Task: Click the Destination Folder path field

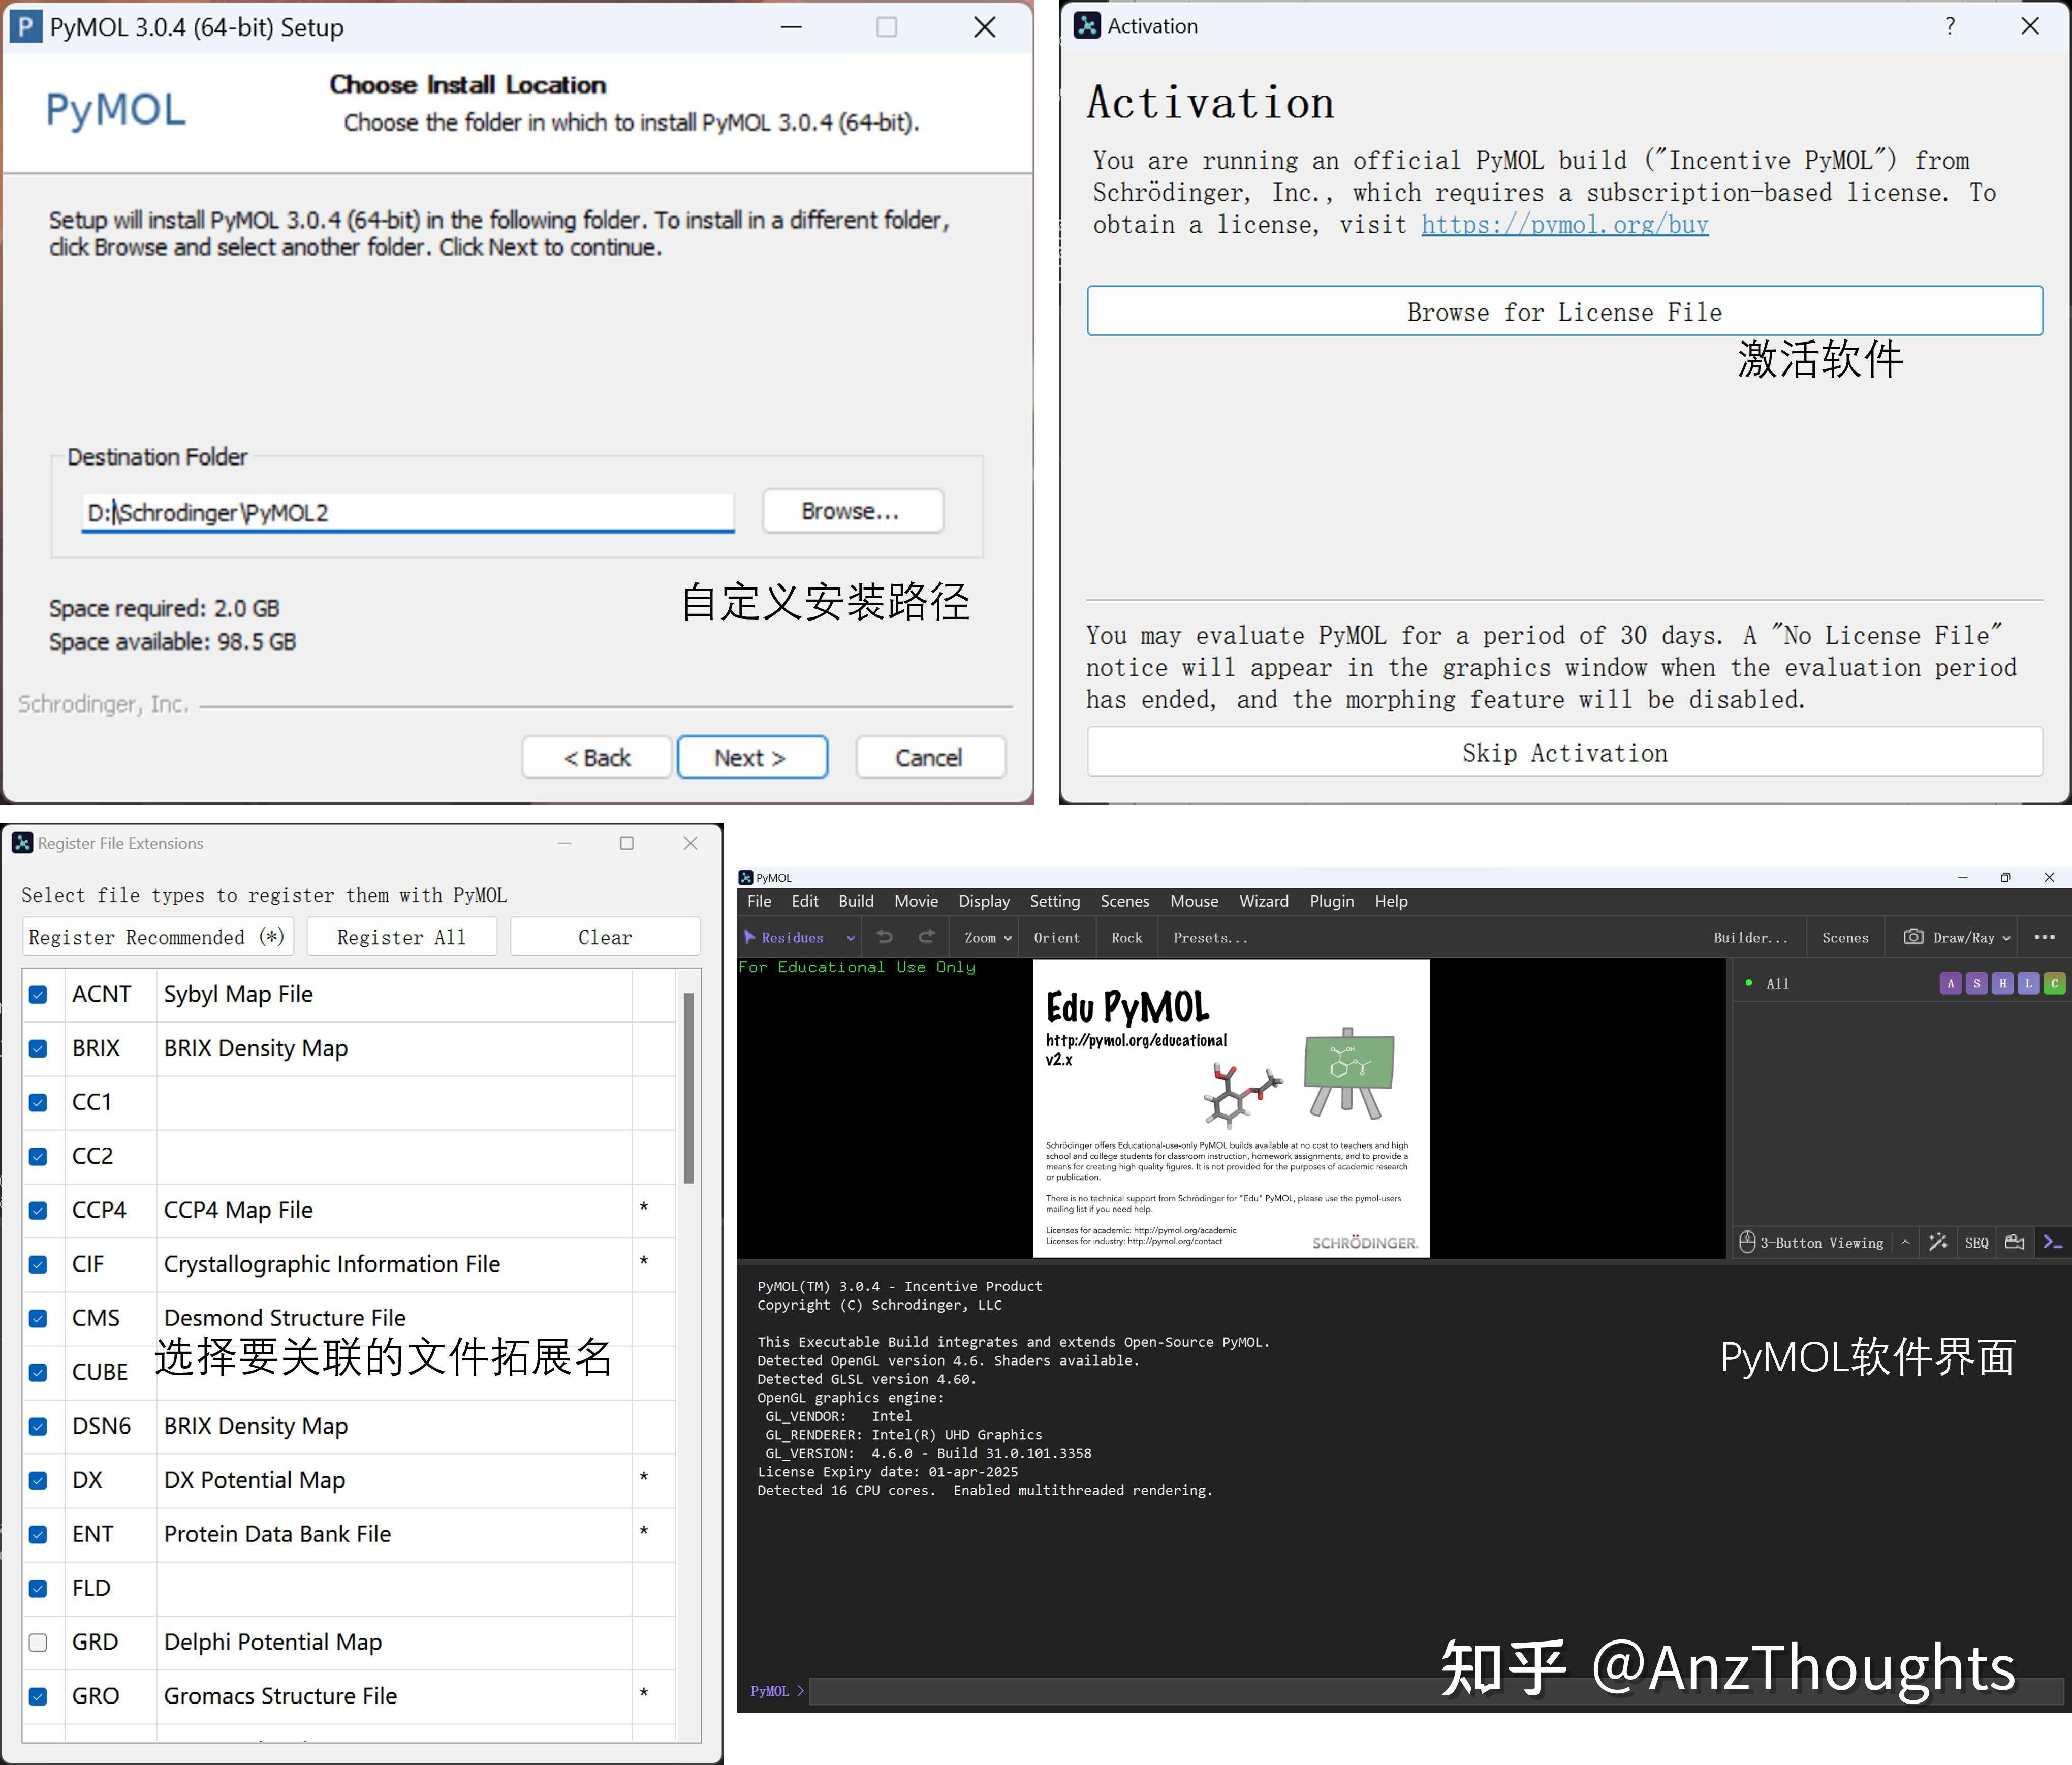Action: point(408,513)
